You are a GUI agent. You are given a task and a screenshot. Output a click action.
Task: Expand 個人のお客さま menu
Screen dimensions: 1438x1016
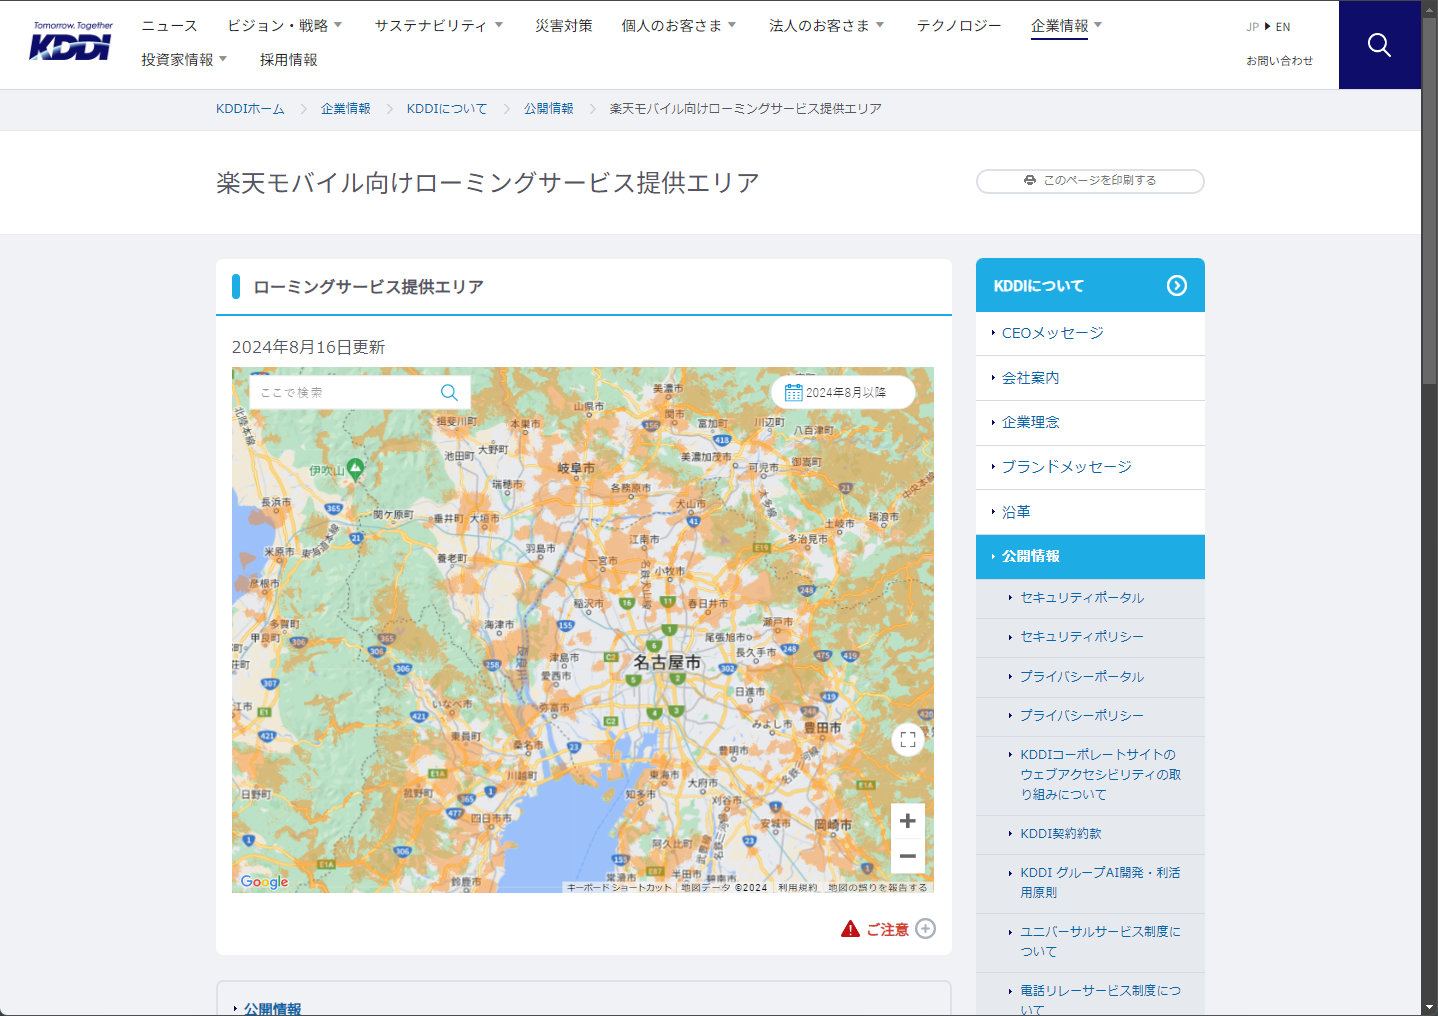pyautogui.click(x=679, y=26)
